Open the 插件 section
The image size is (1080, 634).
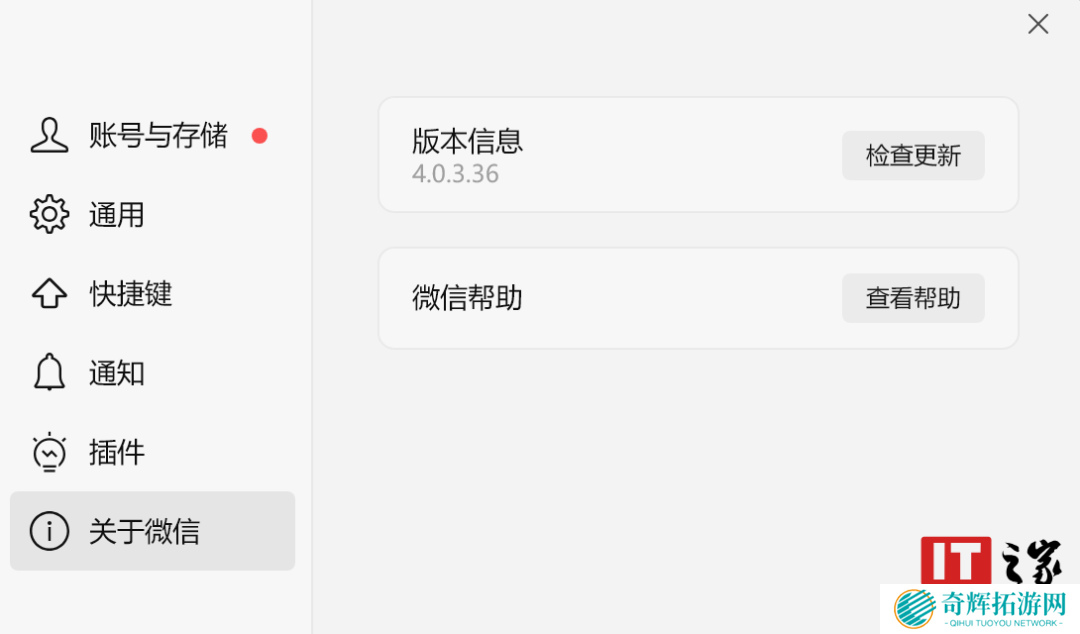(117, 452)
